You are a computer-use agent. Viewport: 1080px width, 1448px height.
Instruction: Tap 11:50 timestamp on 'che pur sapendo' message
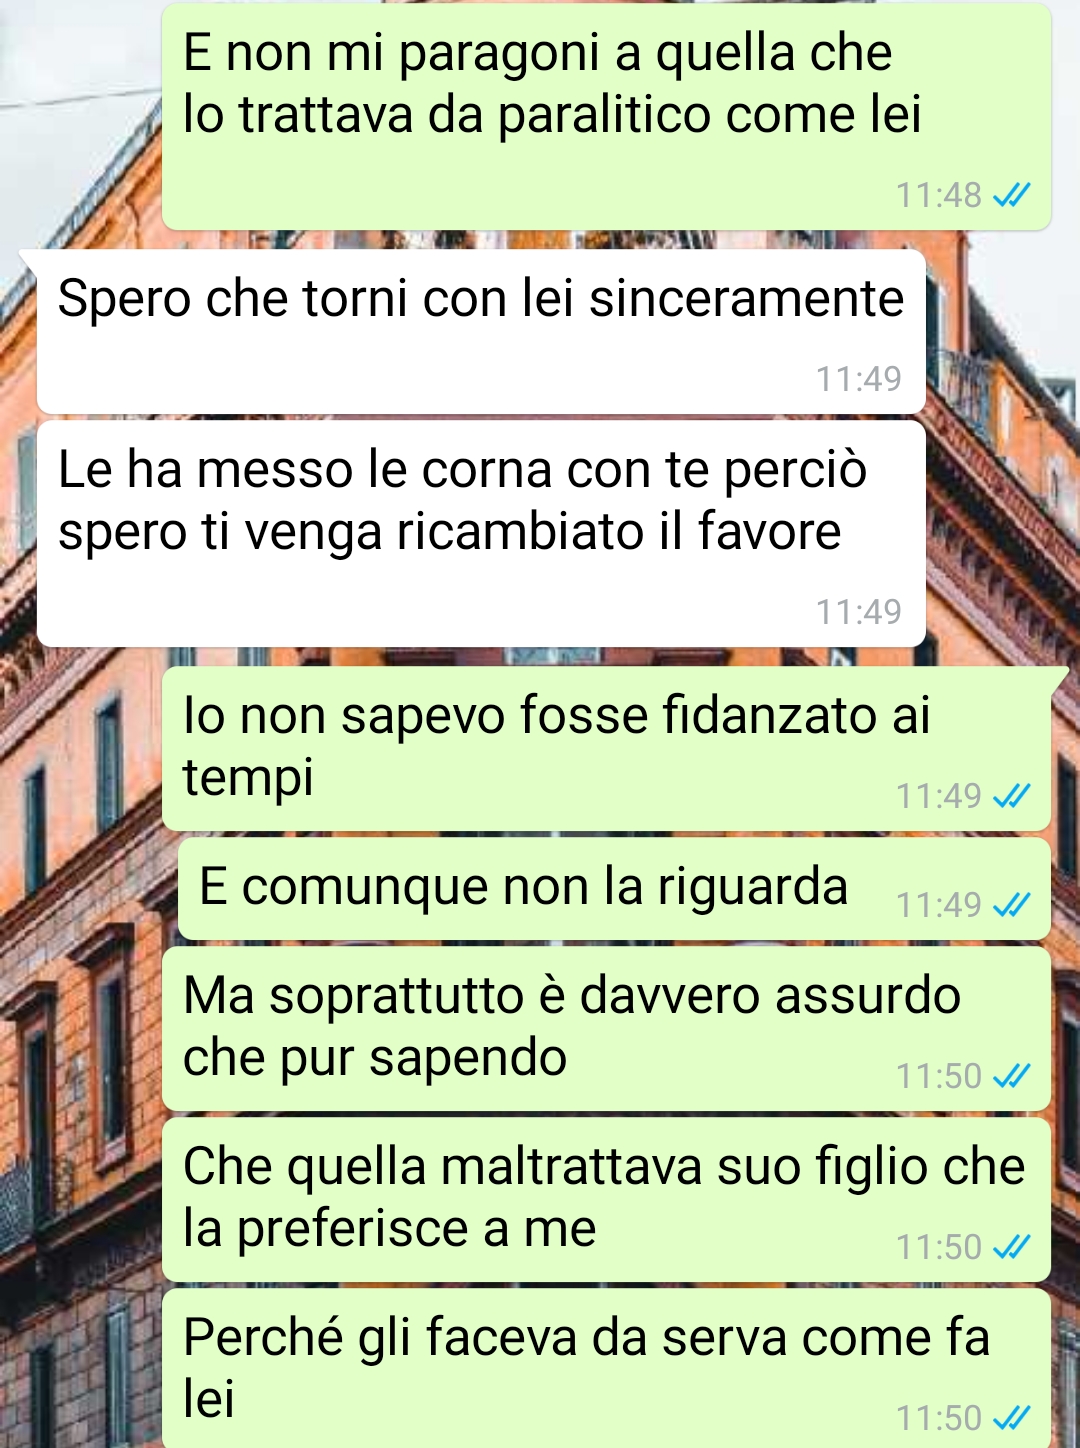coord(939,1076)
